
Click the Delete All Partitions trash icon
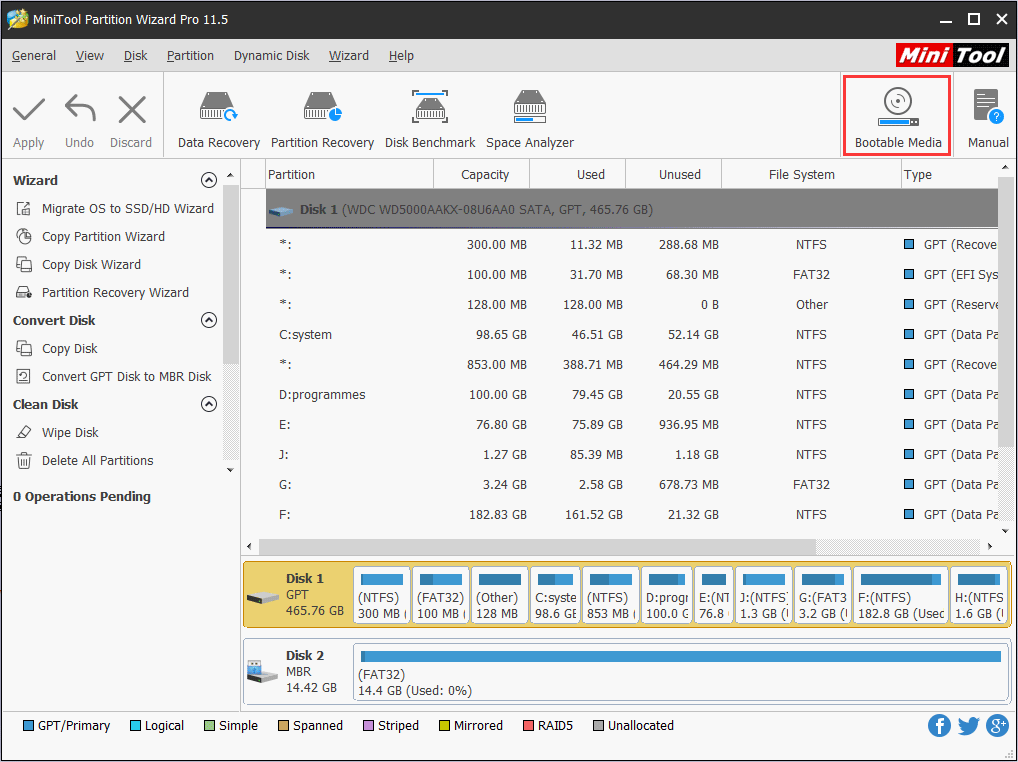[x=24, y=460]
